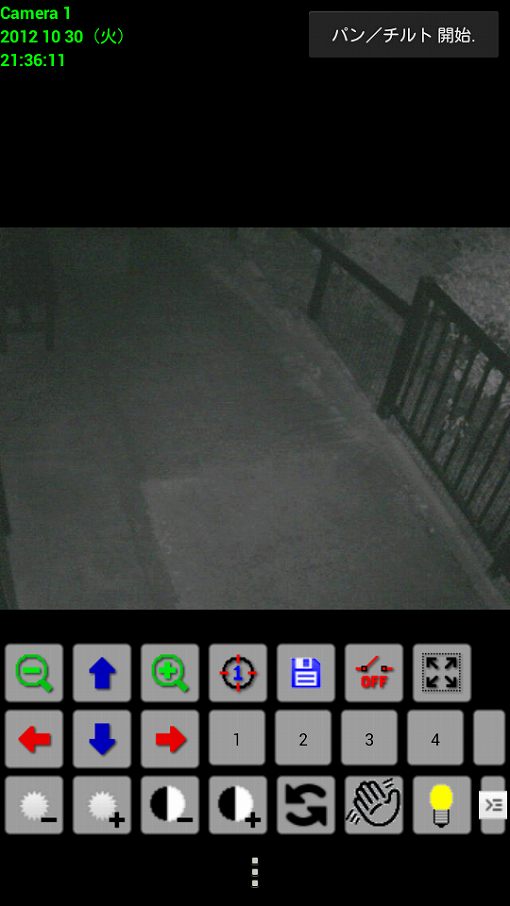Decrease contrast with half-circle minus icon
Viewport: 510px width, 906px height.
point(170,805)
